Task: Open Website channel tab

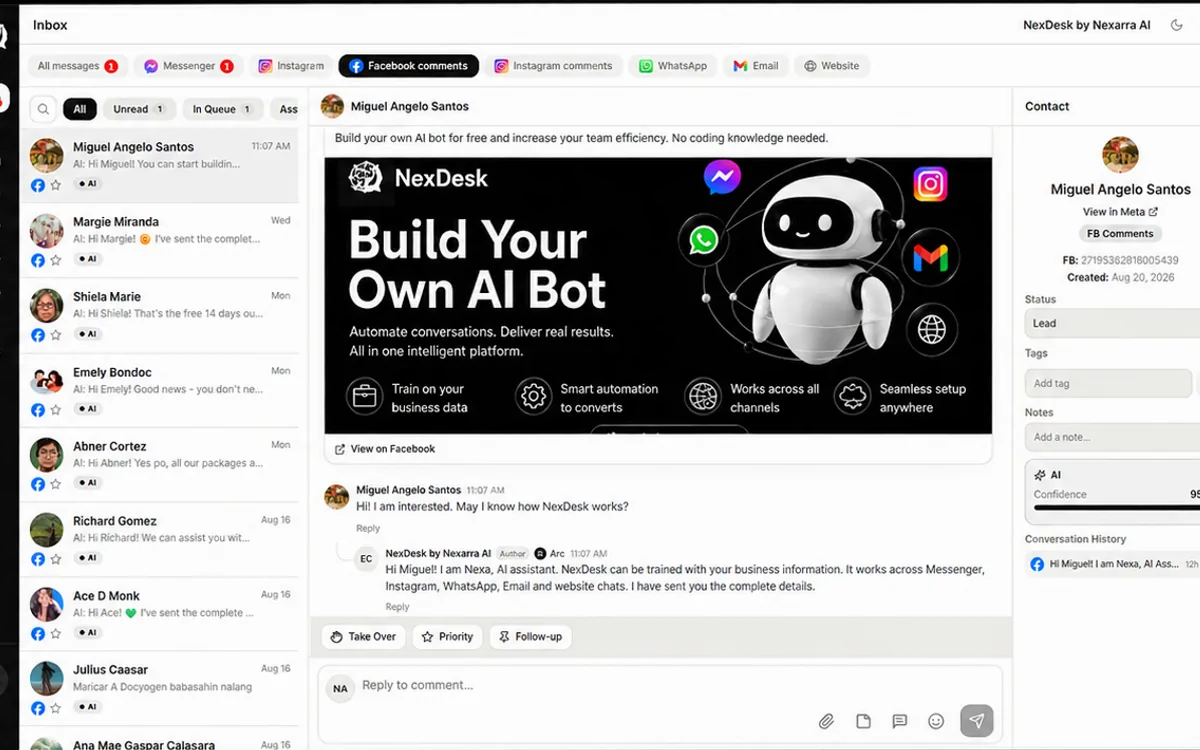Action: click(x=832, y=66)
